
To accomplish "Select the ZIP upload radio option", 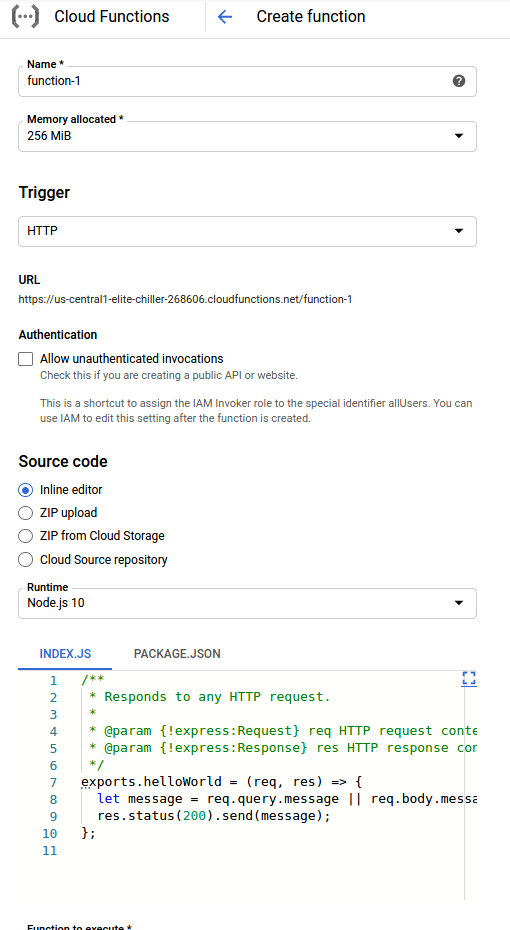I will 26,512.
